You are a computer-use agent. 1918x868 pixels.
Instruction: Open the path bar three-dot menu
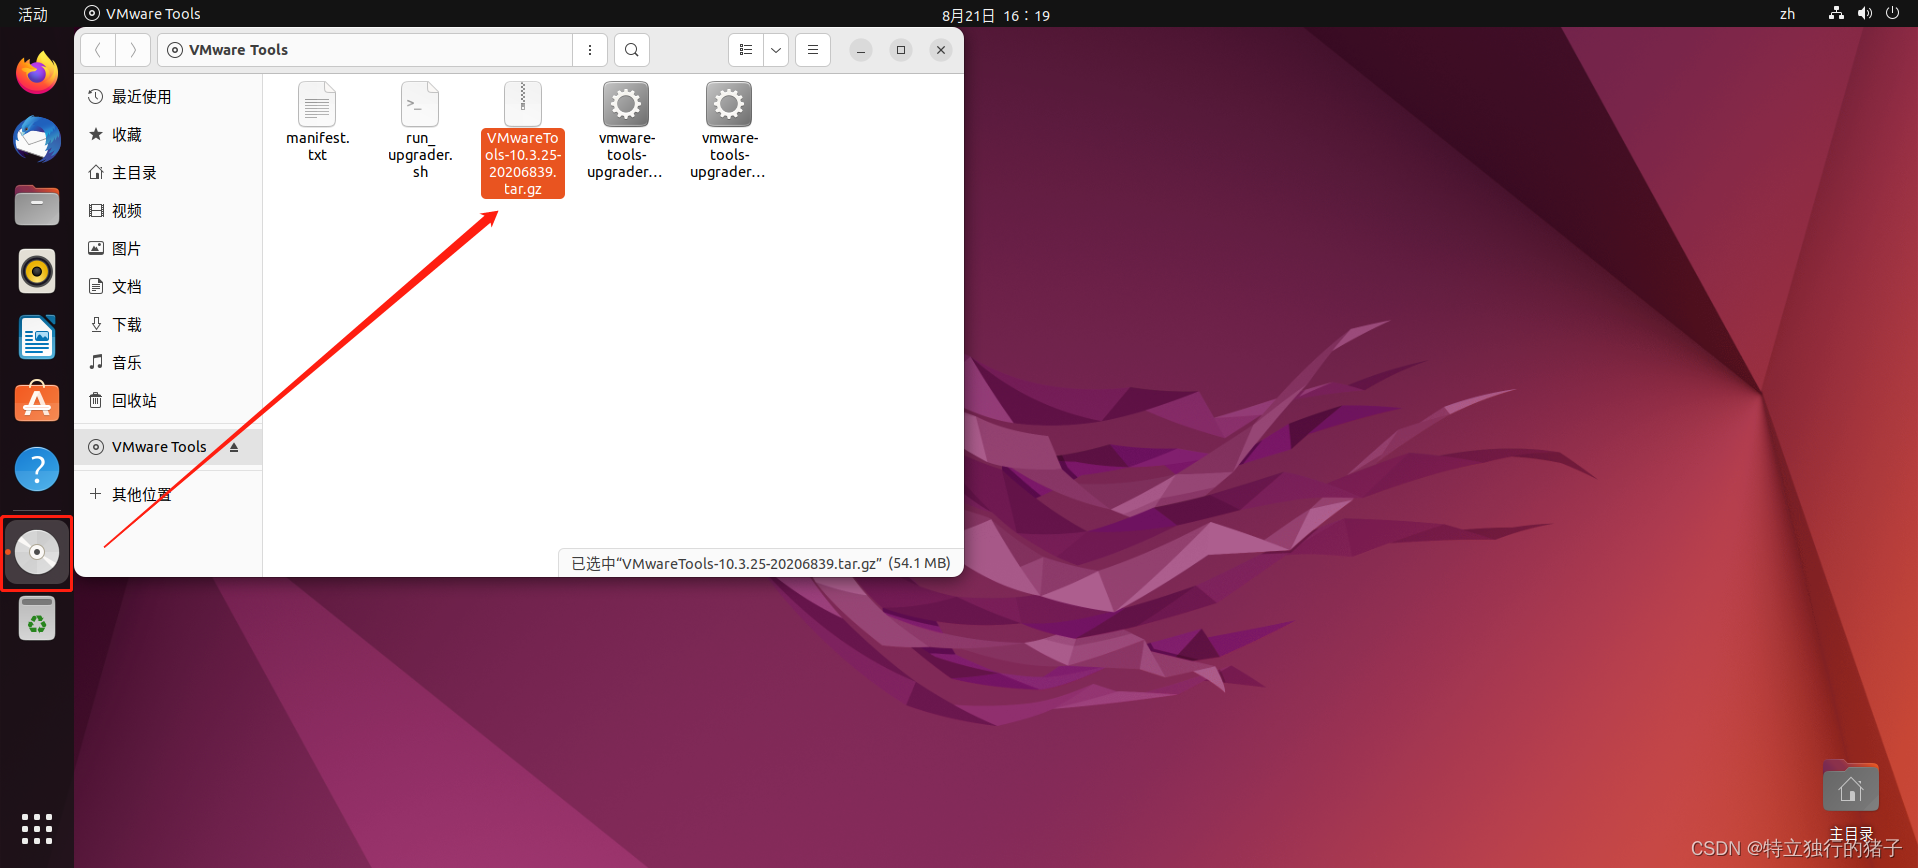[590, 50]
